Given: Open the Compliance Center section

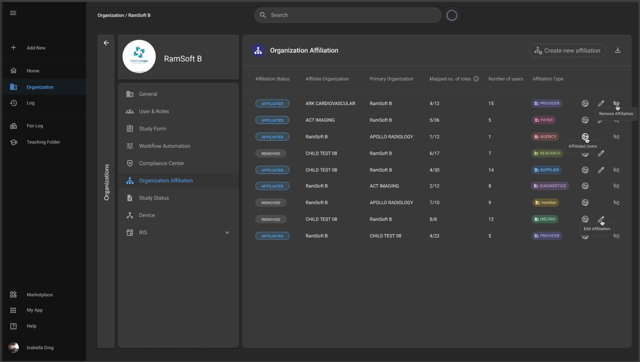Looking at the screenshot, I should point(178,163).
